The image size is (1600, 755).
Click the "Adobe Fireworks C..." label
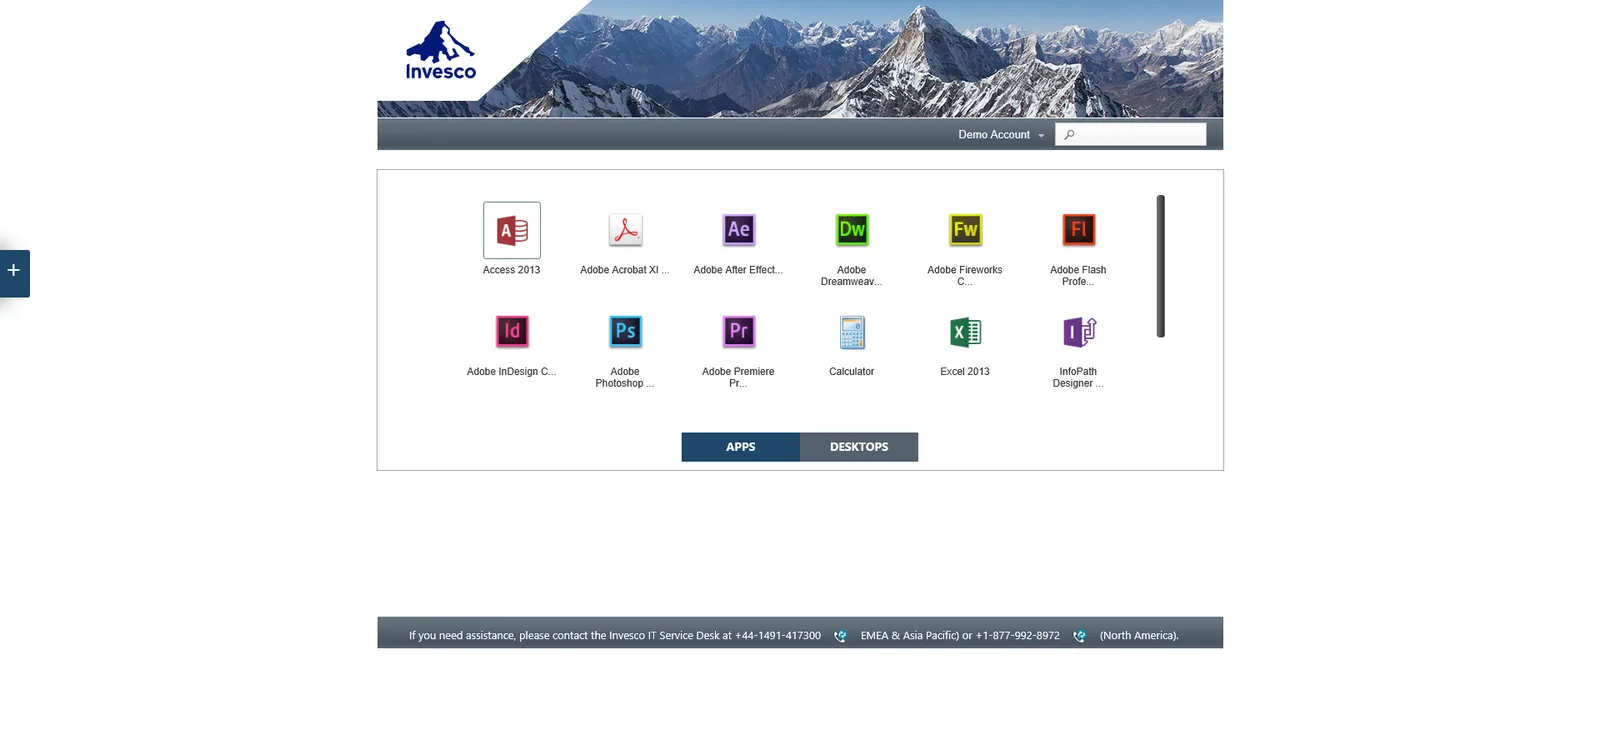[x=965, y=276]
